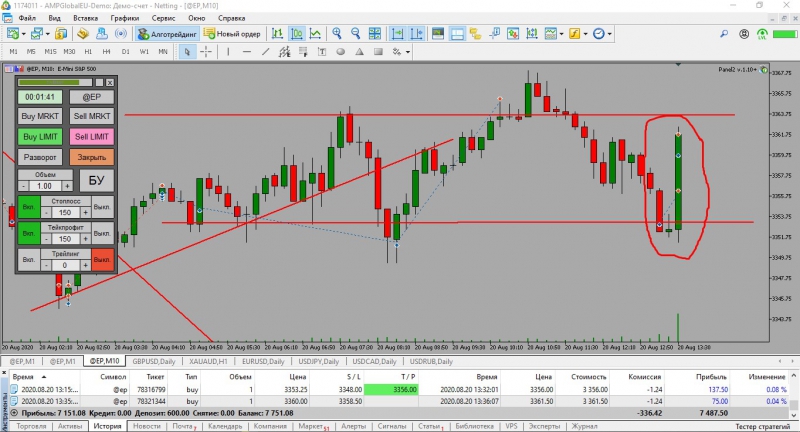Image resolution: width=800 pixels, height=432 pixels.
Task: Select the equidistant channel tool
Action: (x=284, y=52)
